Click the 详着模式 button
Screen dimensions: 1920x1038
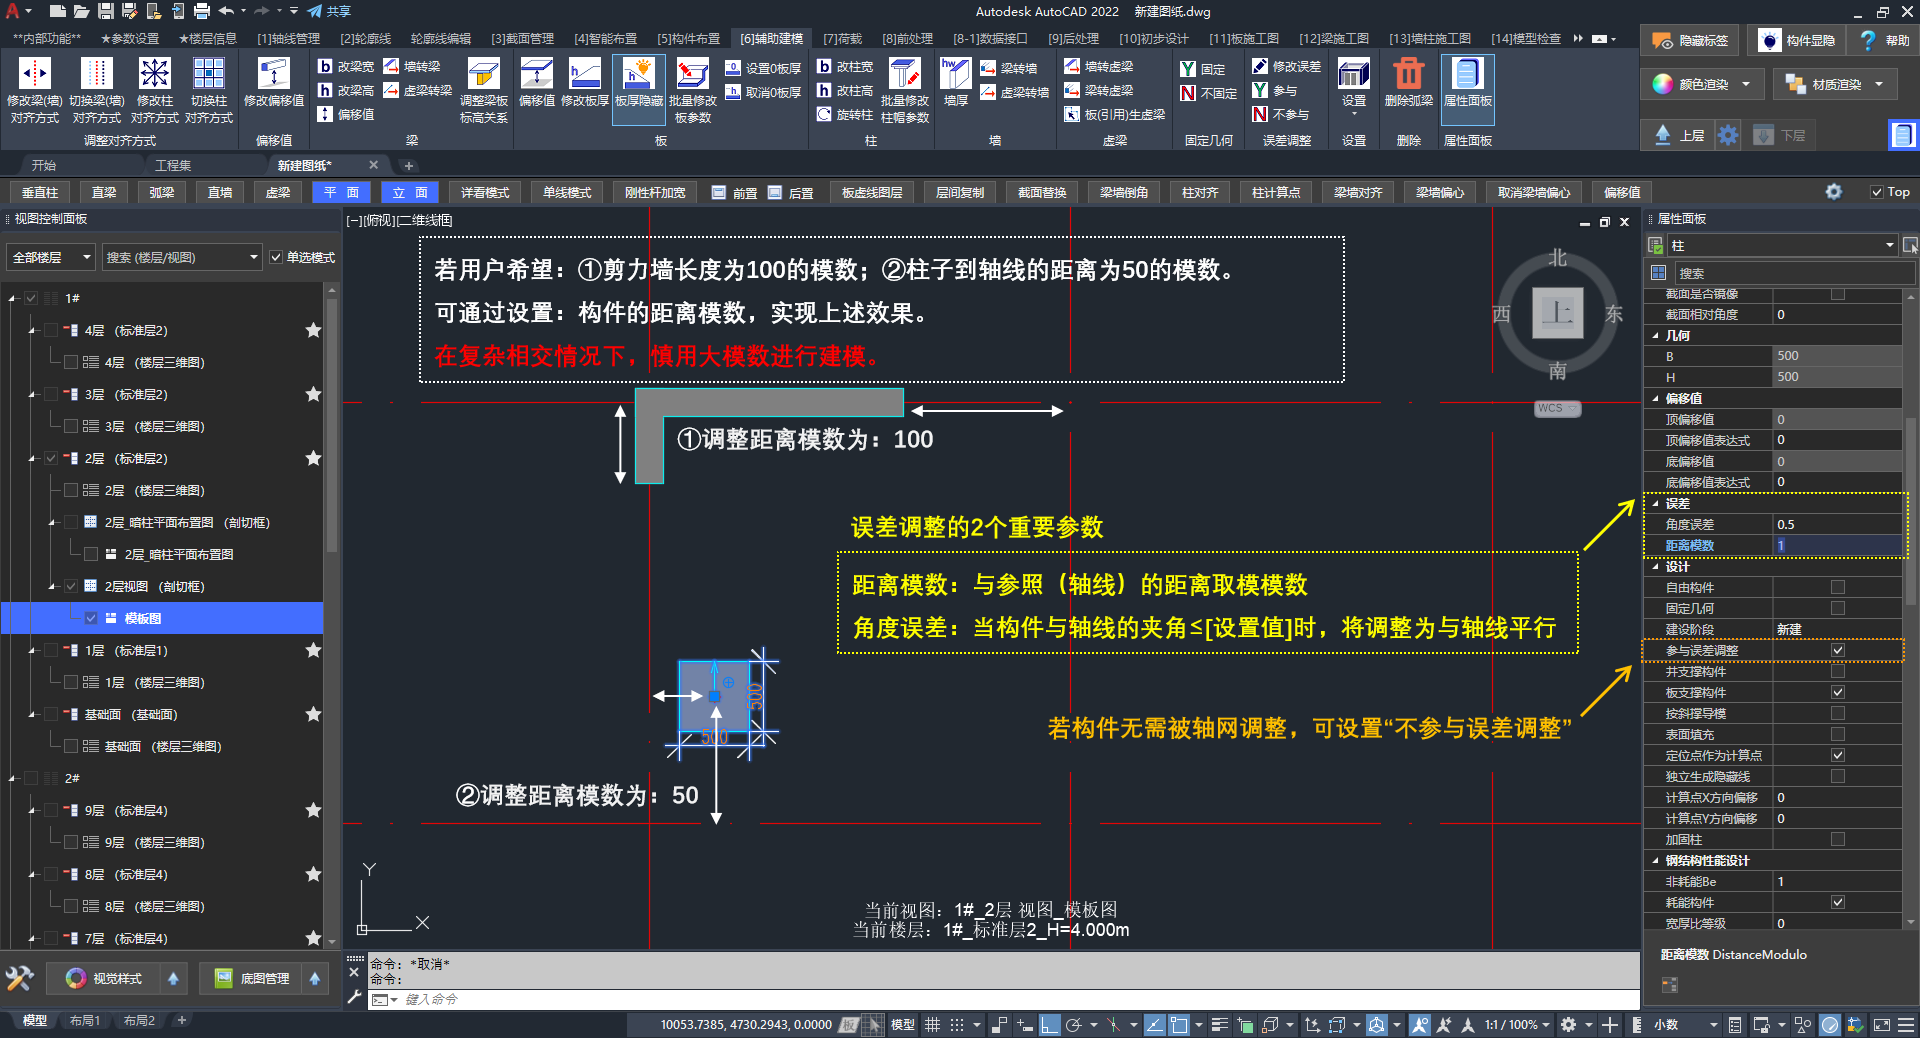(485, 193)
